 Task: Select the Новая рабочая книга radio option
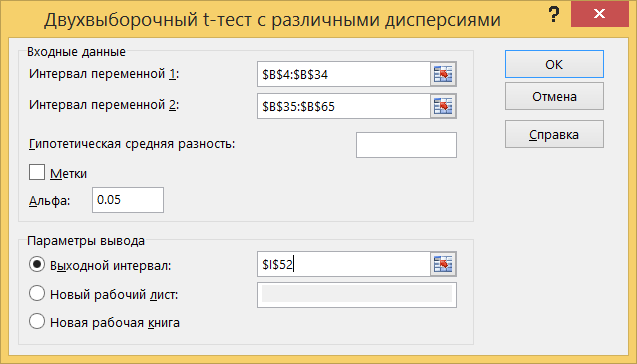pyautogui.click(x=37, y=321)
